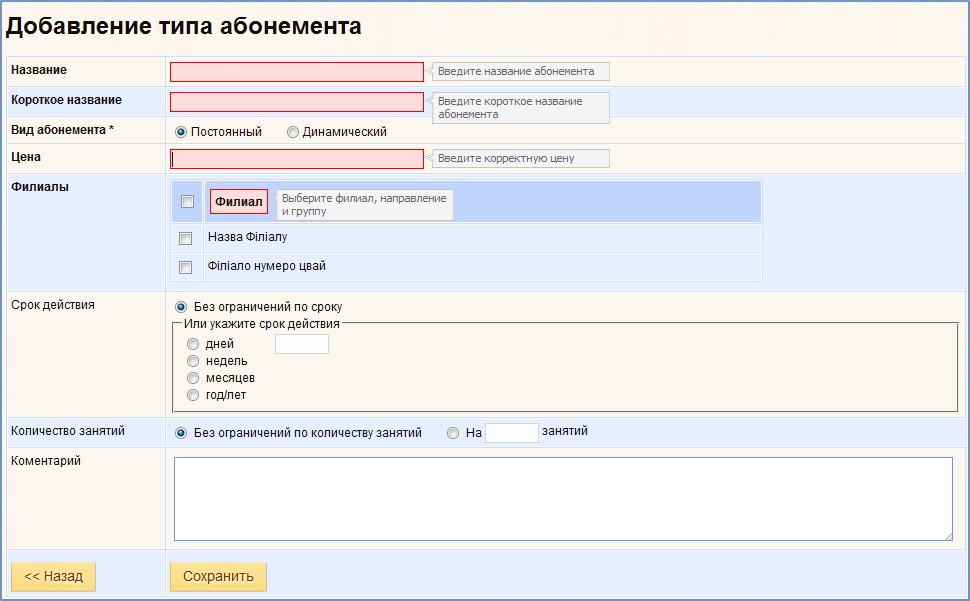Choose the недель radio button

(x=193, y=361)
